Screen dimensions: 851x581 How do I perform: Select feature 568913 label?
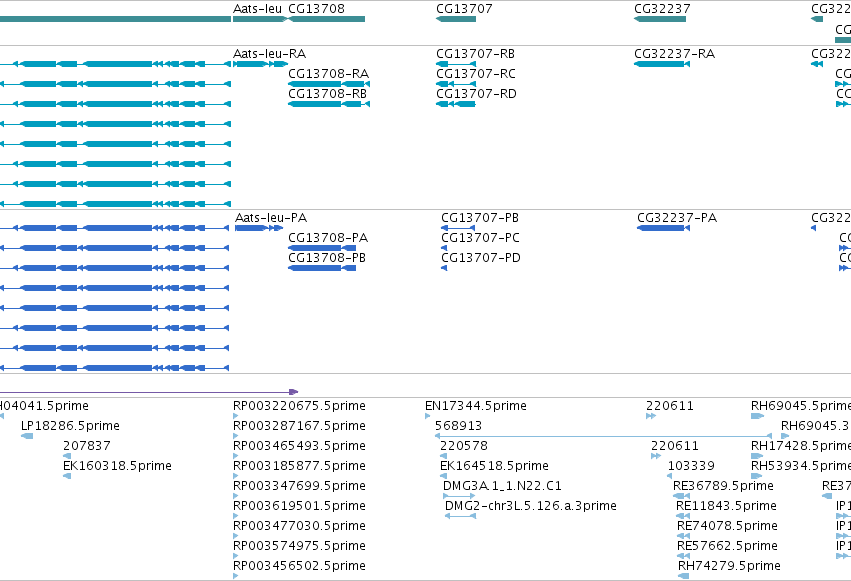(459, 426)
